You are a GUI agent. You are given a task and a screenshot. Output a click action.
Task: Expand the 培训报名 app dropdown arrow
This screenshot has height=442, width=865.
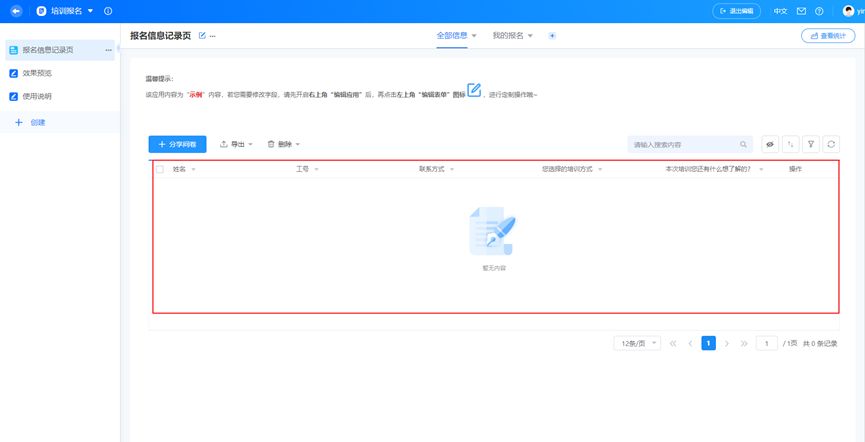(90, 11)
